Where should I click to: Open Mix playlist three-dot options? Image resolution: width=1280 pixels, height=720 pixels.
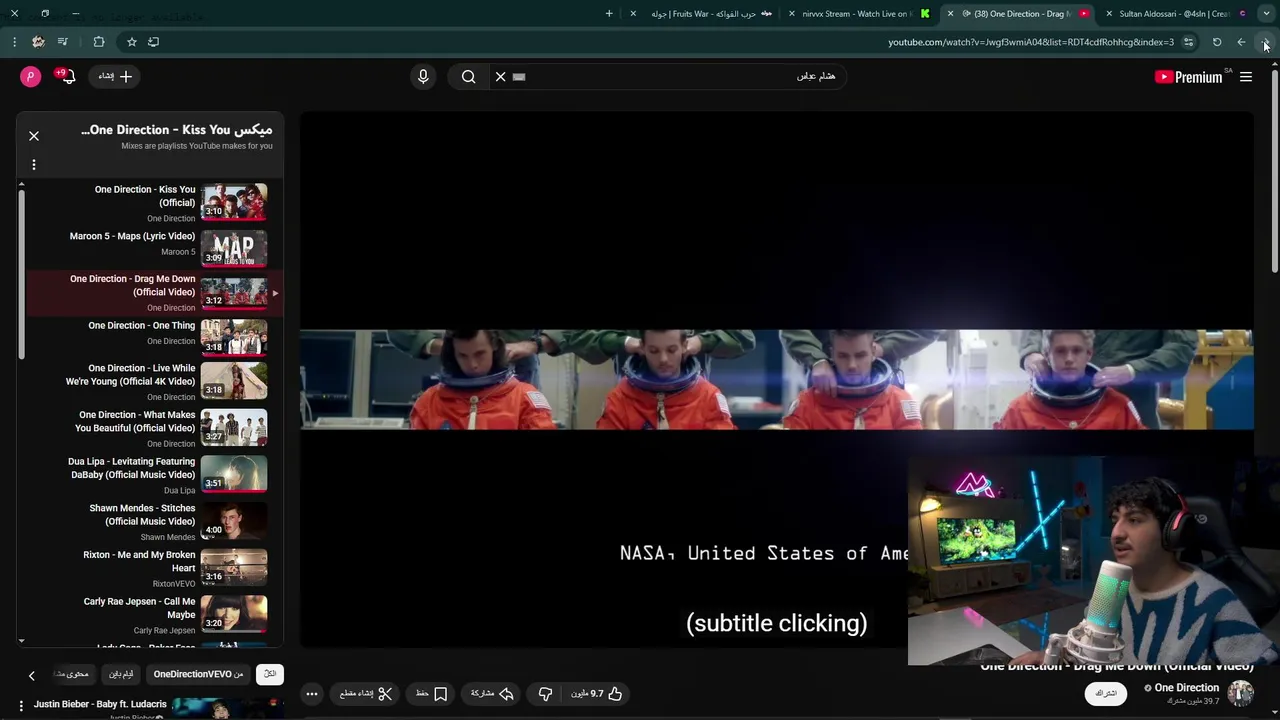[x=34, y=165]
